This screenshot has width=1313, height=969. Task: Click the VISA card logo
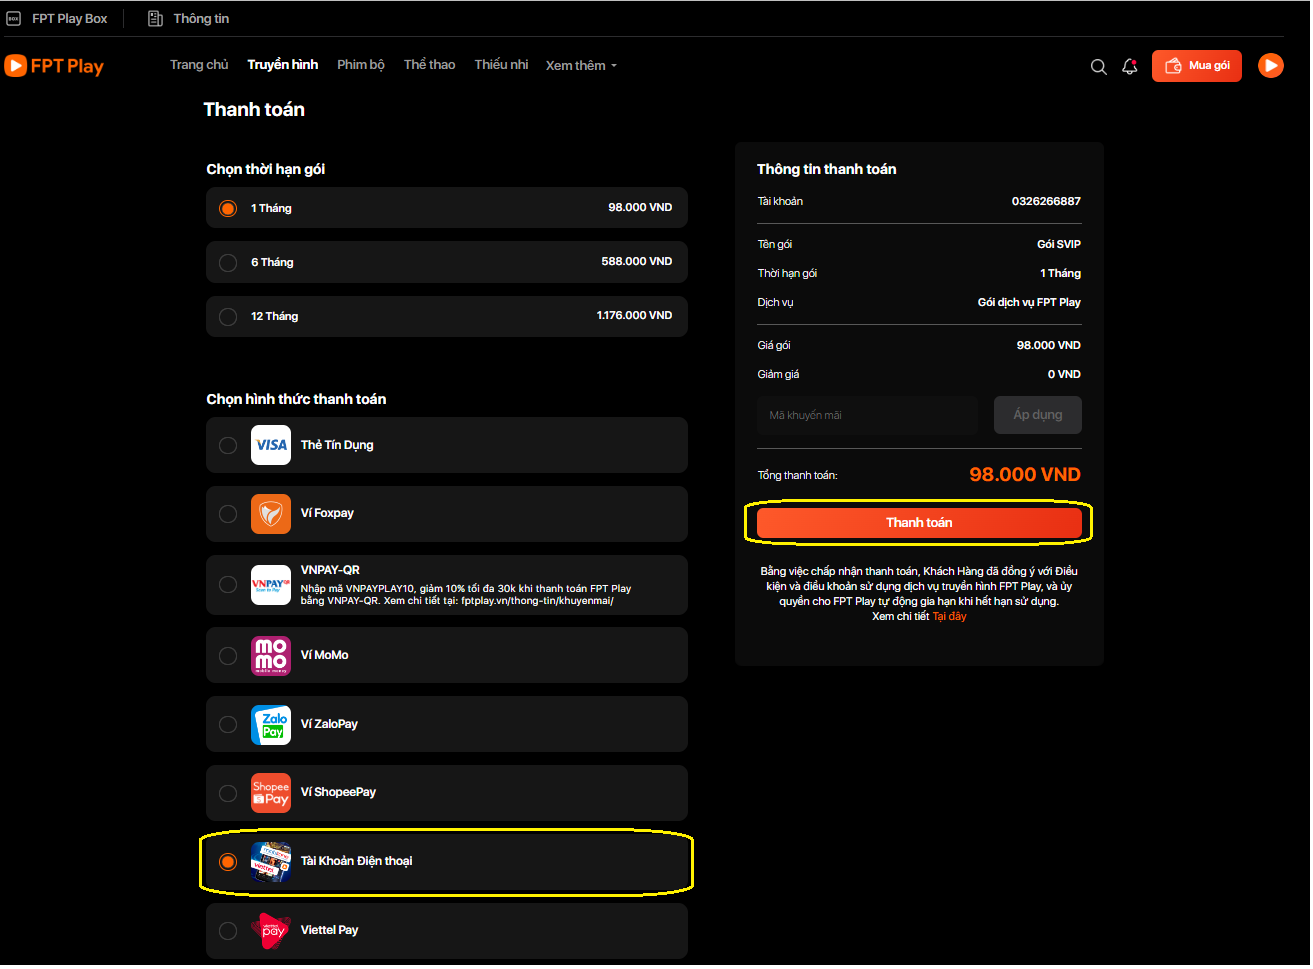coord(271,445)
